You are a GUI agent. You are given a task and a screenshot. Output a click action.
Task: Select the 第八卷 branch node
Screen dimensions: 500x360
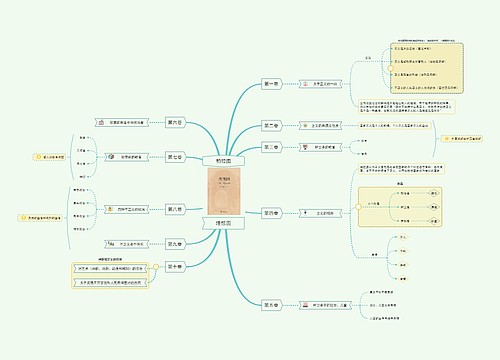click(x=175, y=209)
